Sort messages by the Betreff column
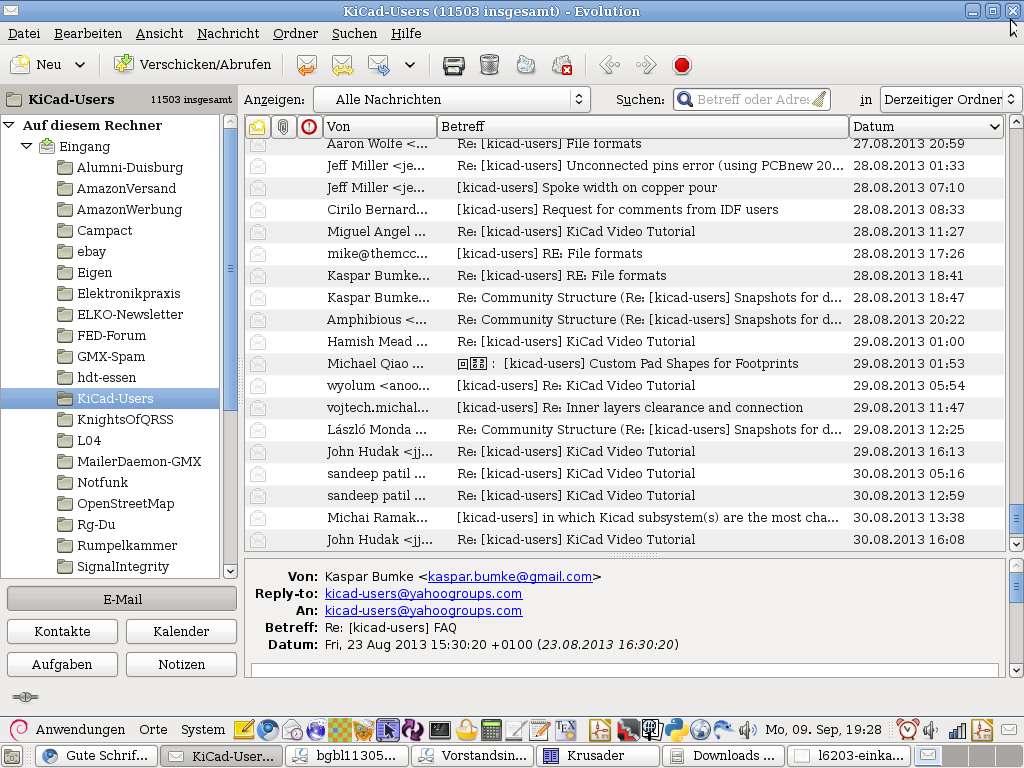 (642, 127)
